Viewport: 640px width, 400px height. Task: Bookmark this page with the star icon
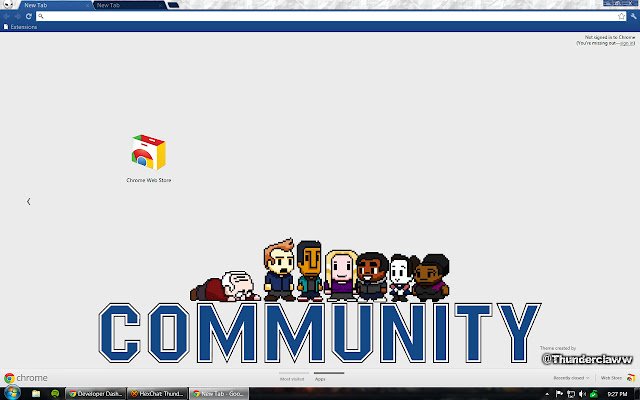click(621, 16)
